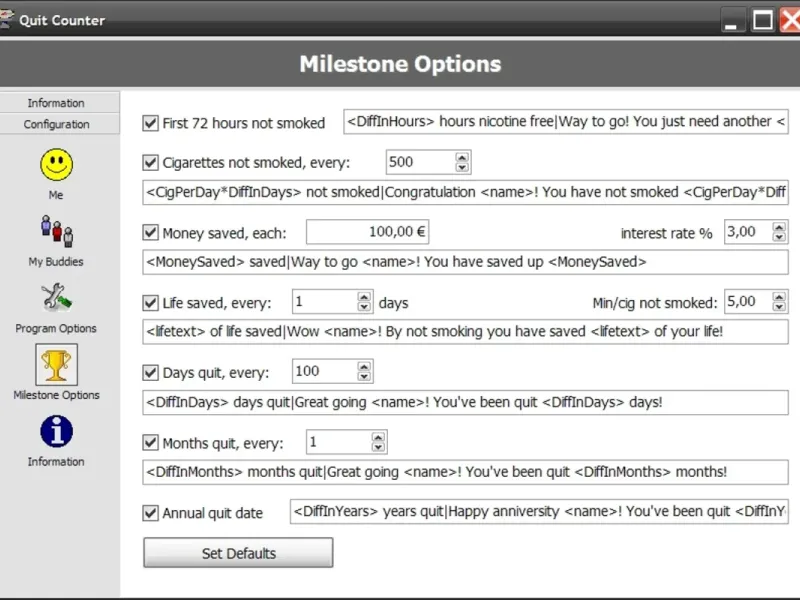Click the Days quit spinner arrows

click(x=364, y=372)
